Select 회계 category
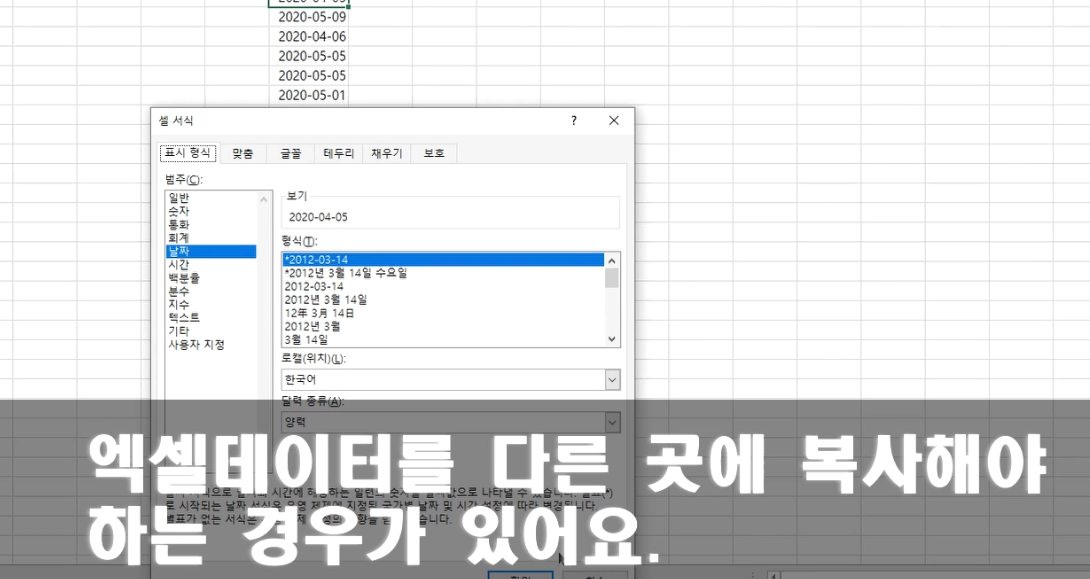The width and height of the screenshot is (1090, 579). pos(211,238)
